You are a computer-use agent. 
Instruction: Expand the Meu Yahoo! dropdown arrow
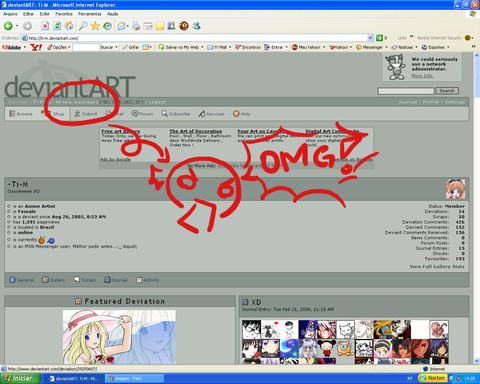(x=324, y=47)
